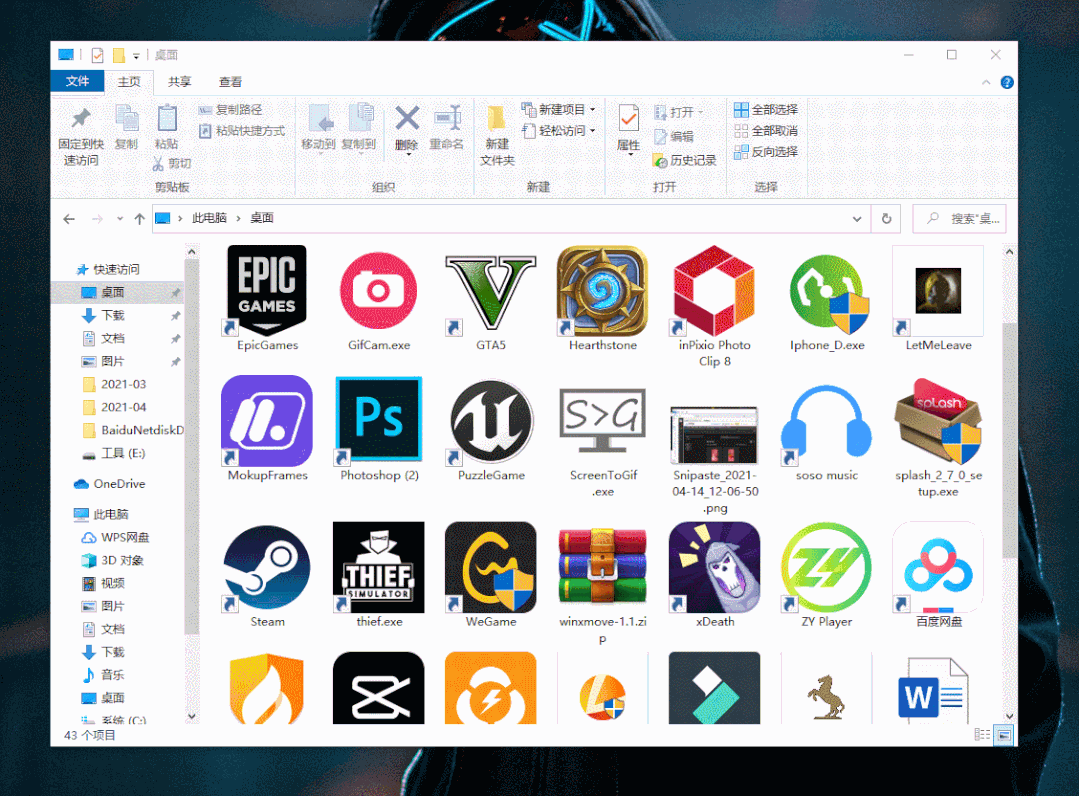Viewport: 1079px width, 796px height.
Task: Create a 新建文件夹 new folder
Action: pos(497,136)
